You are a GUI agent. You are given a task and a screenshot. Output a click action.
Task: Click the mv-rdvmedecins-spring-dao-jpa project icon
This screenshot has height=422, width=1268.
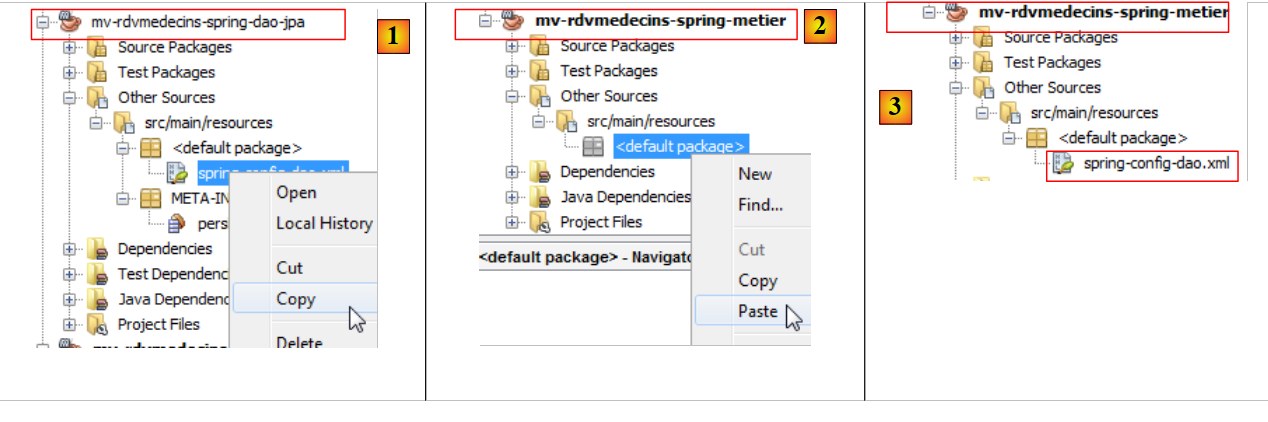pyautogui.click(x=71, y=22)
